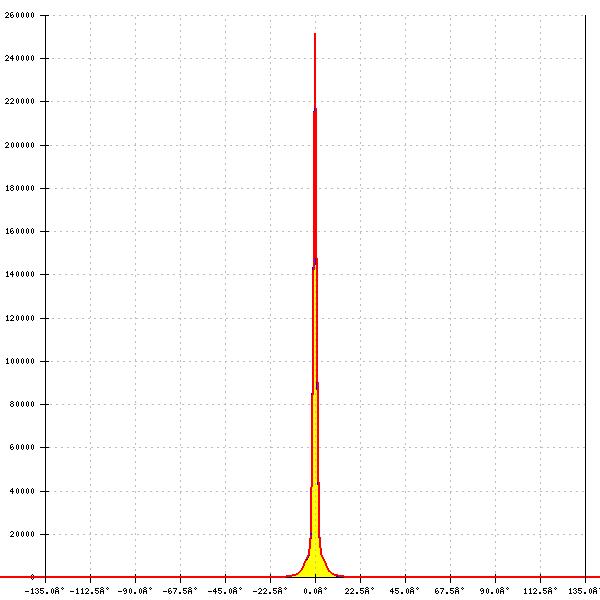Select the 20000 y-axis tick label
Screen dimensions: 600x600
pos(22,534)
